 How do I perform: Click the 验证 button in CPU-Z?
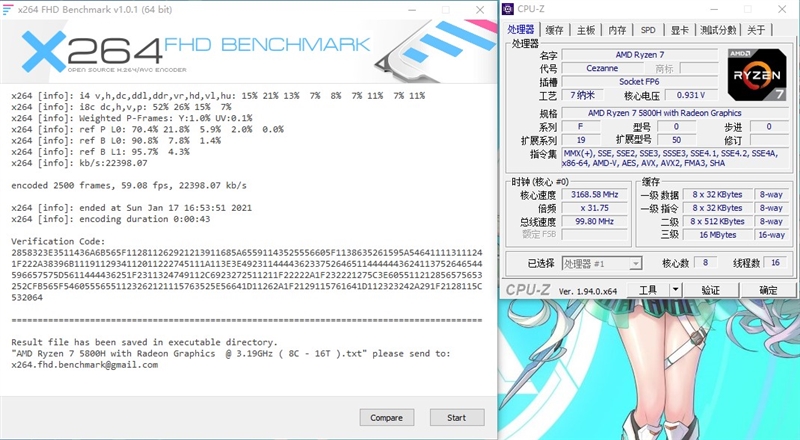(710, 290)
